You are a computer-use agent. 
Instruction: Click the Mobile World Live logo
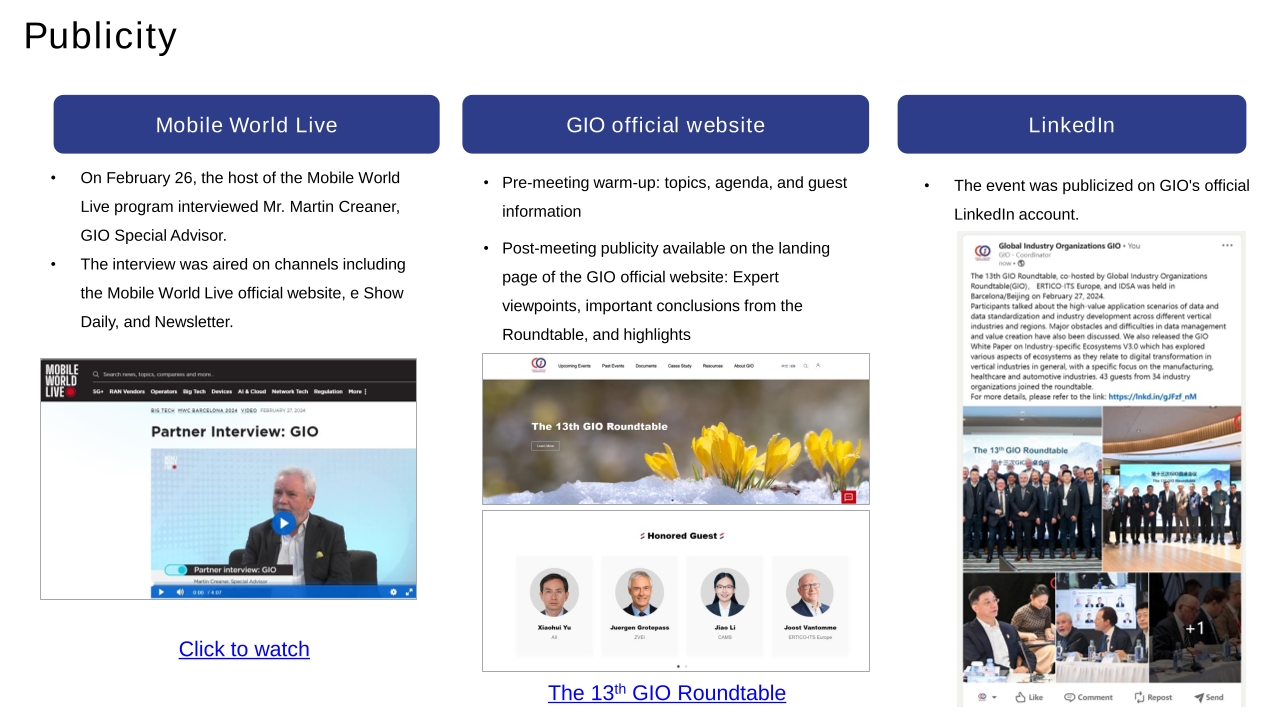(61, 381)
